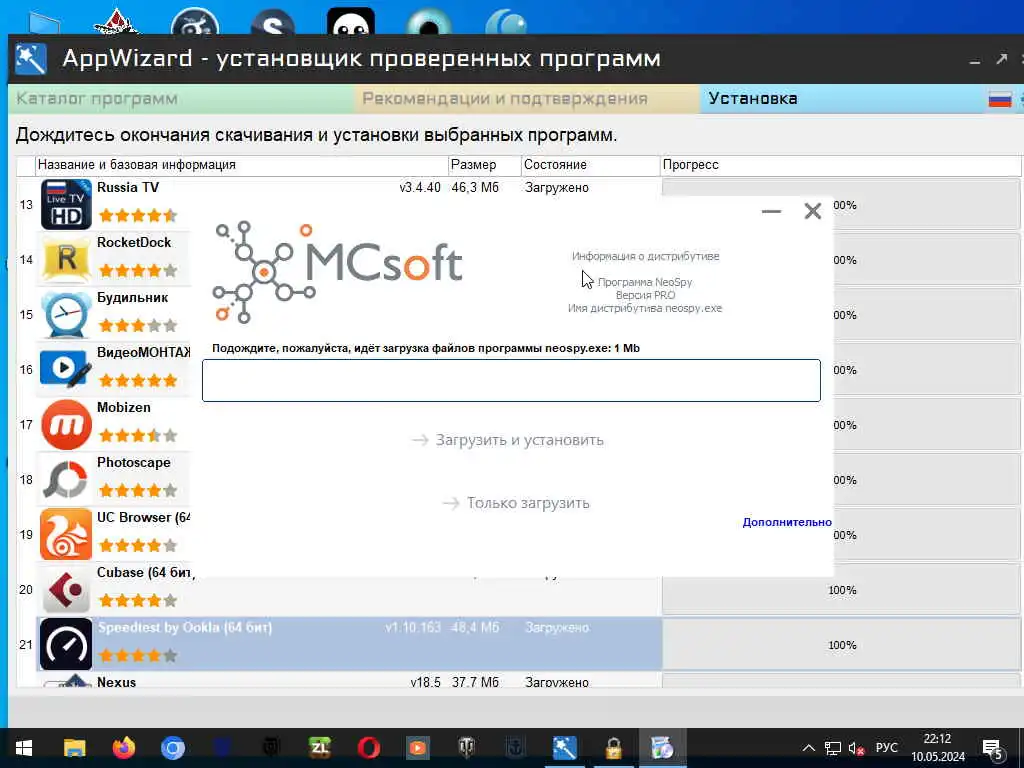
Task: Open the notification center icon
Action: tap(993, 750)
